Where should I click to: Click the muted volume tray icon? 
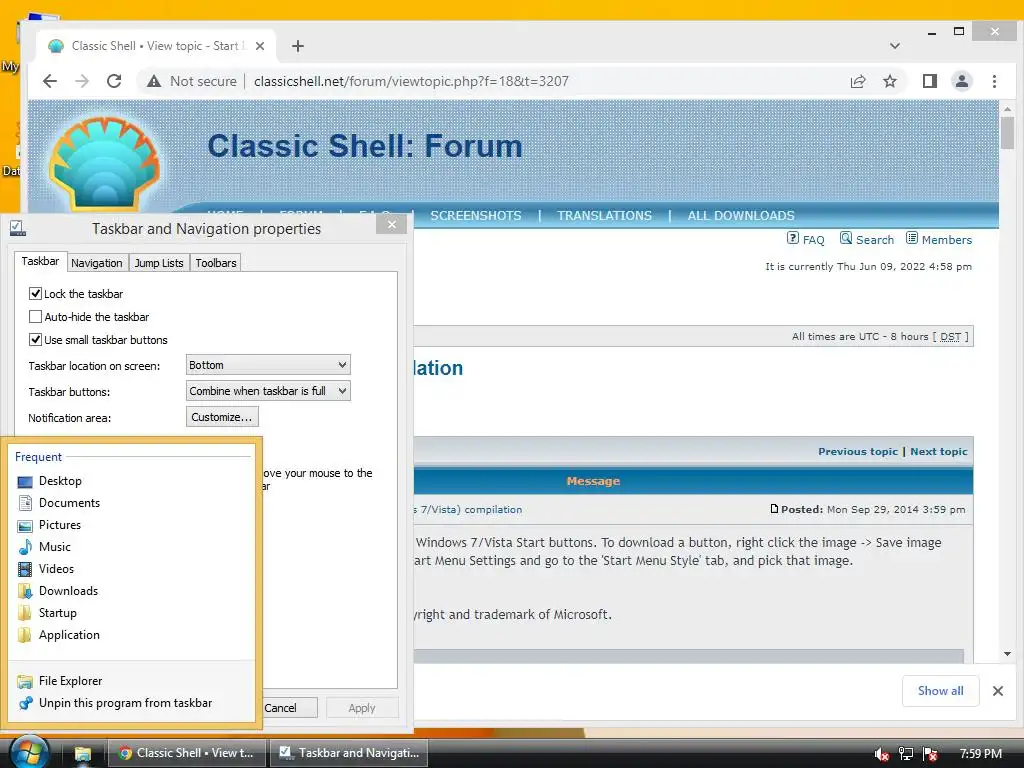pos(881,754)
